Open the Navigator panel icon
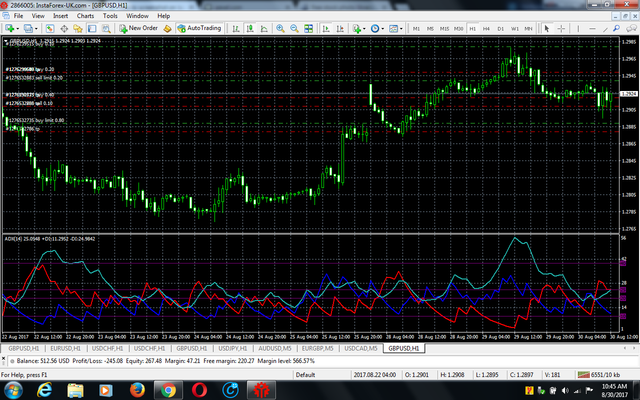The width and height of the screenshot is (640, 400). 78,29
